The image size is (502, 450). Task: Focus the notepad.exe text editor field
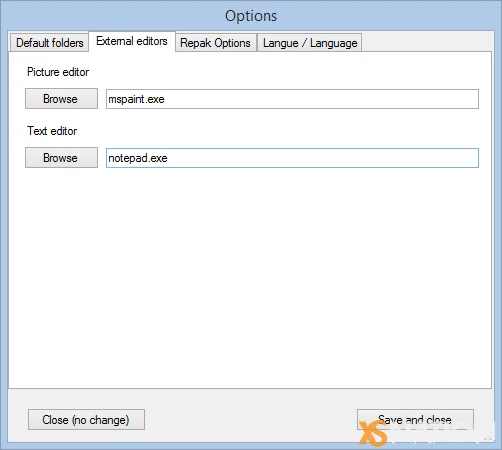(292, 158)
